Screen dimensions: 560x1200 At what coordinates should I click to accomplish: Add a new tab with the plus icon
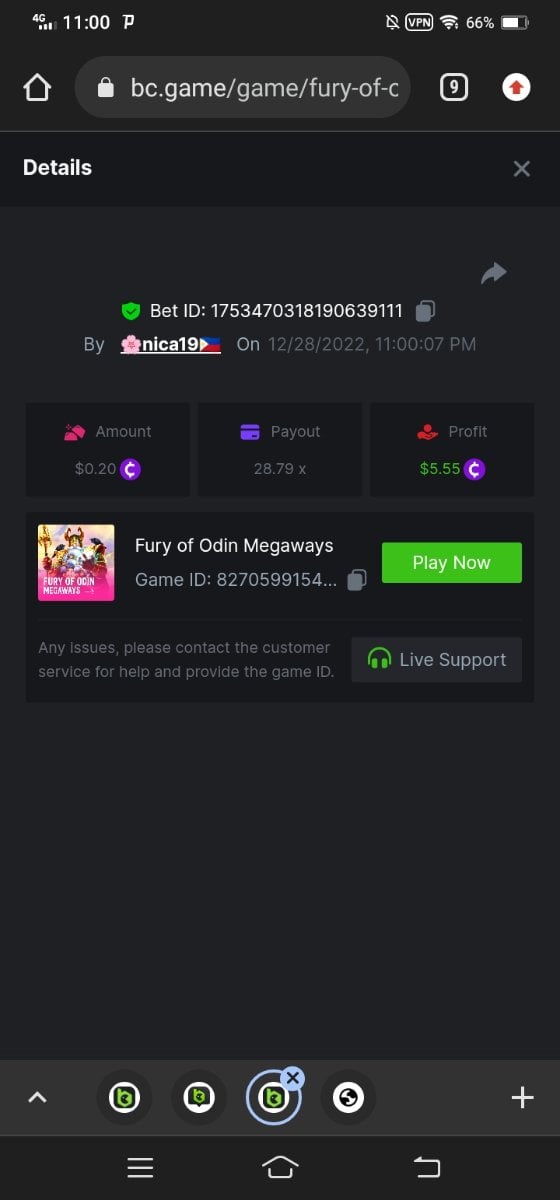click(x=522, y=1097)
